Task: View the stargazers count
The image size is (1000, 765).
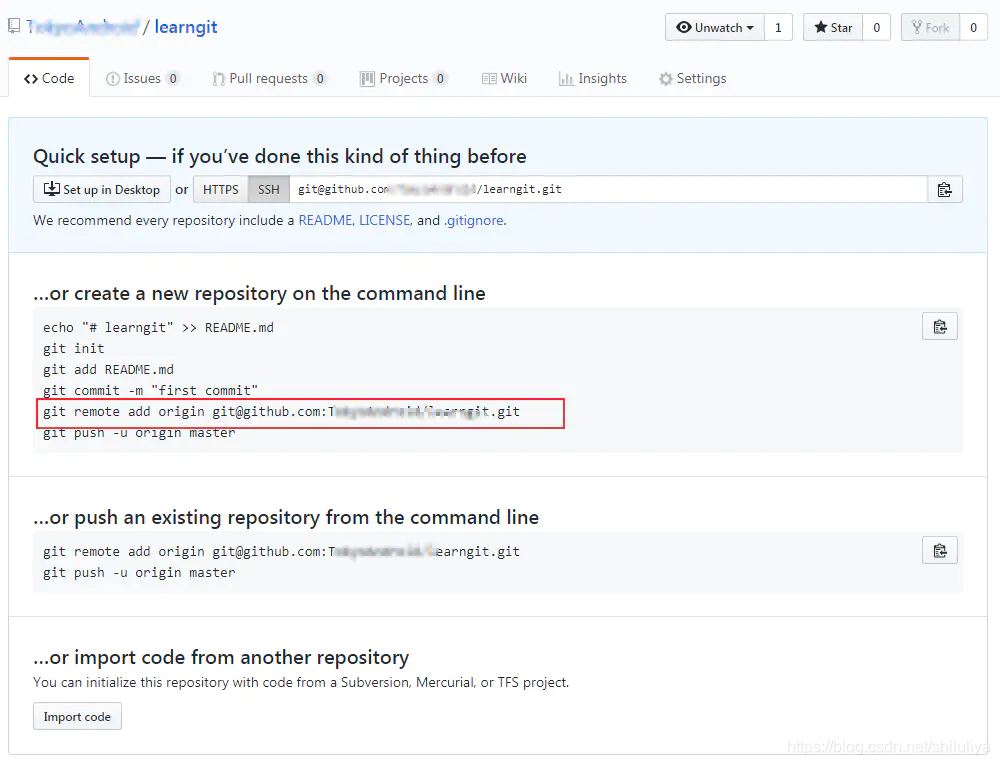Action: (876, 27)
